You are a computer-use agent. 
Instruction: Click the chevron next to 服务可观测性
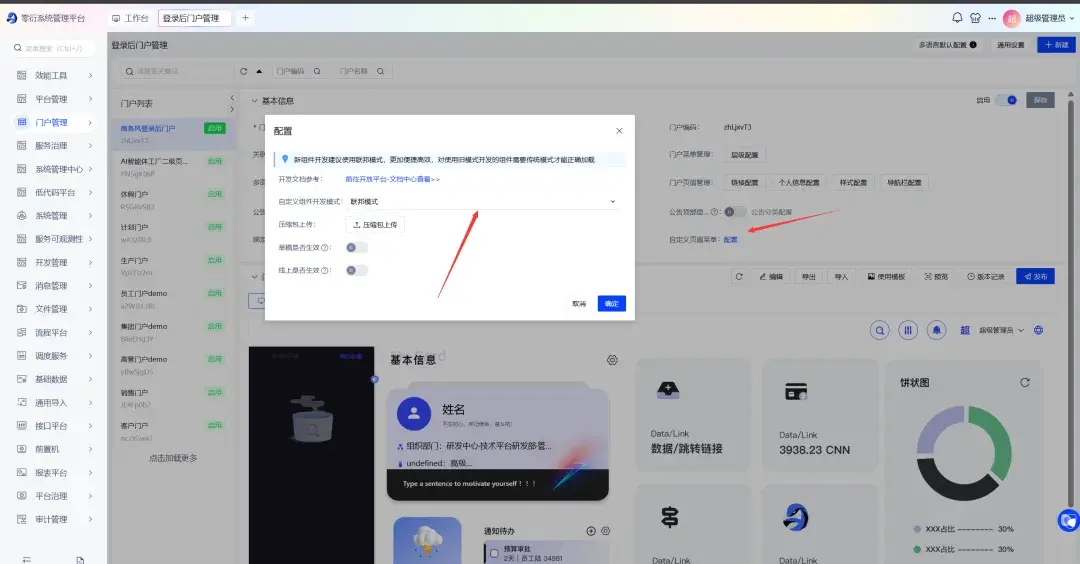[90, 239]
